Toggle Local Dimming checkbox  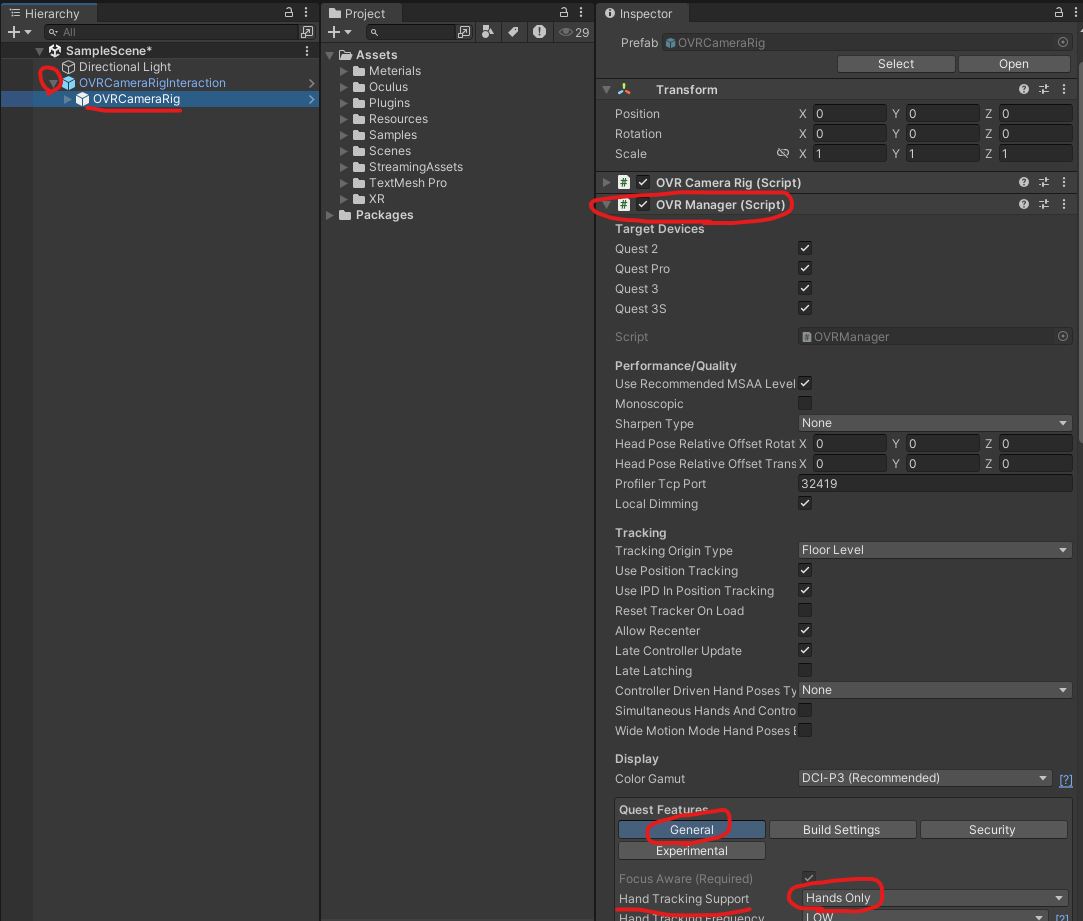(x=805, y=503)
